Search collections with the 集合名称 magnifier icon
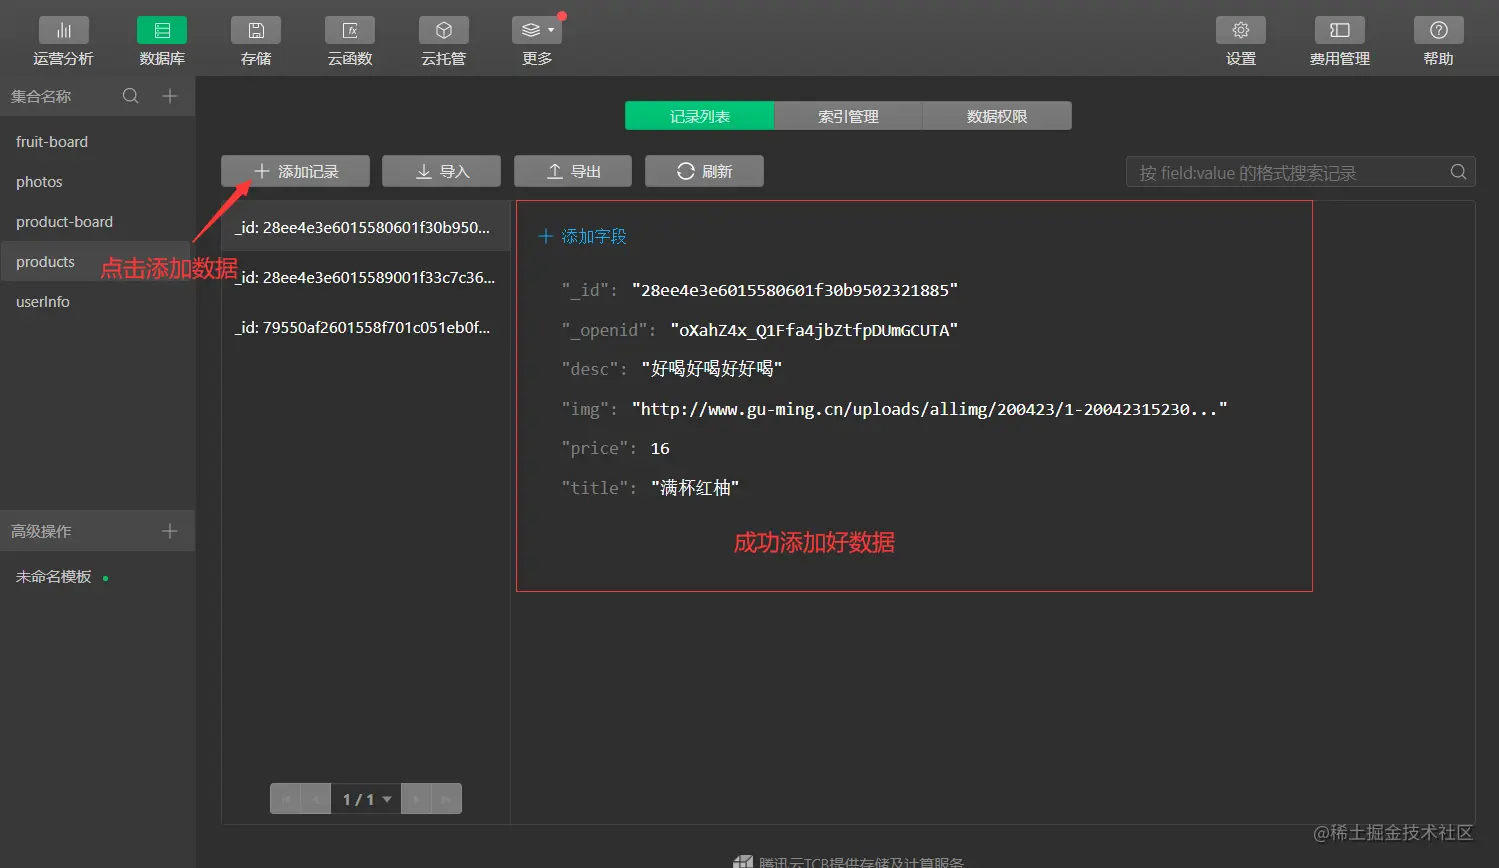 131,96
